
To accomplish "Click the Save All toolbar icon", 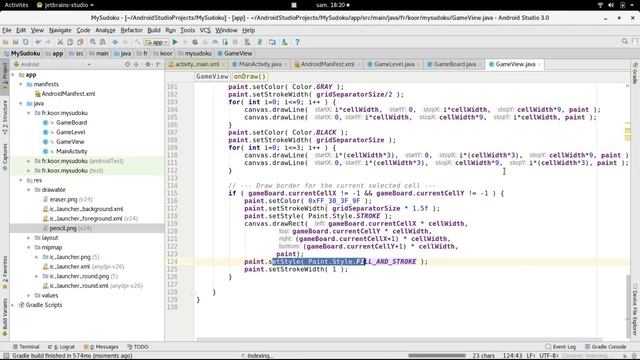I will 16,42.
